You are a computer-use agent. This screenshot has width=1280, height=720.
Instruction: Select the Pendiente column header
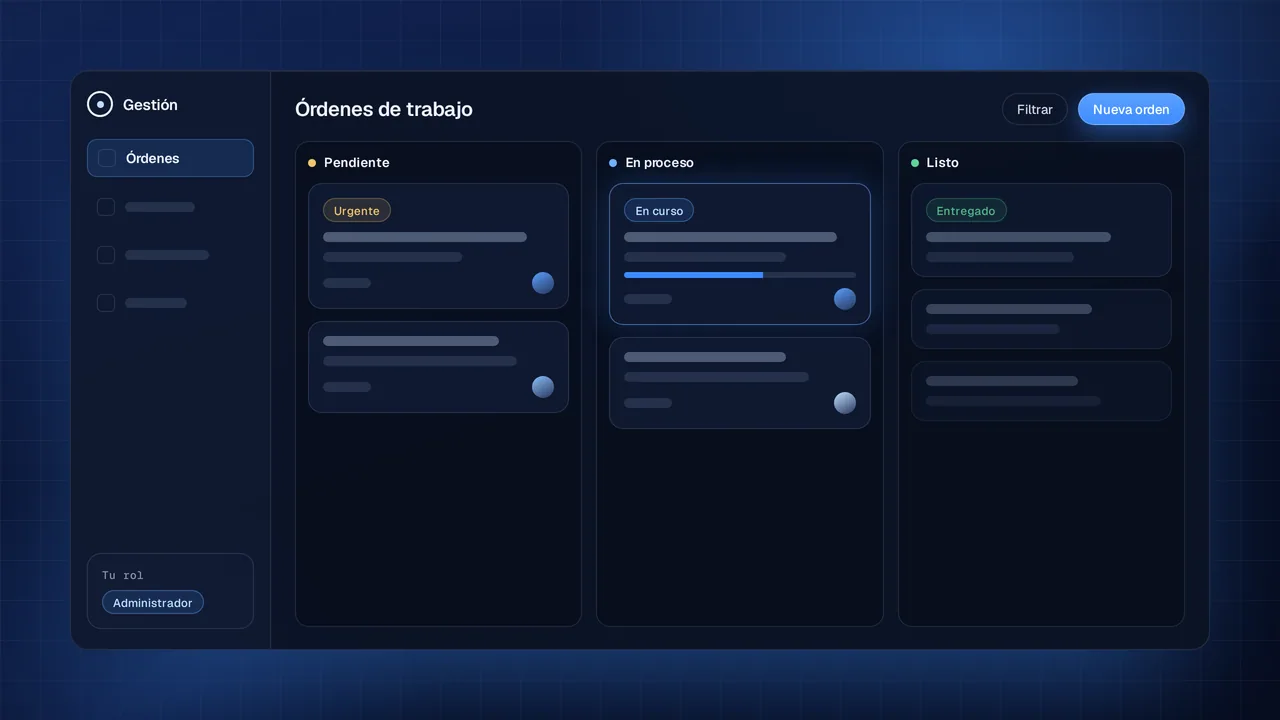[x=349, y=162]
